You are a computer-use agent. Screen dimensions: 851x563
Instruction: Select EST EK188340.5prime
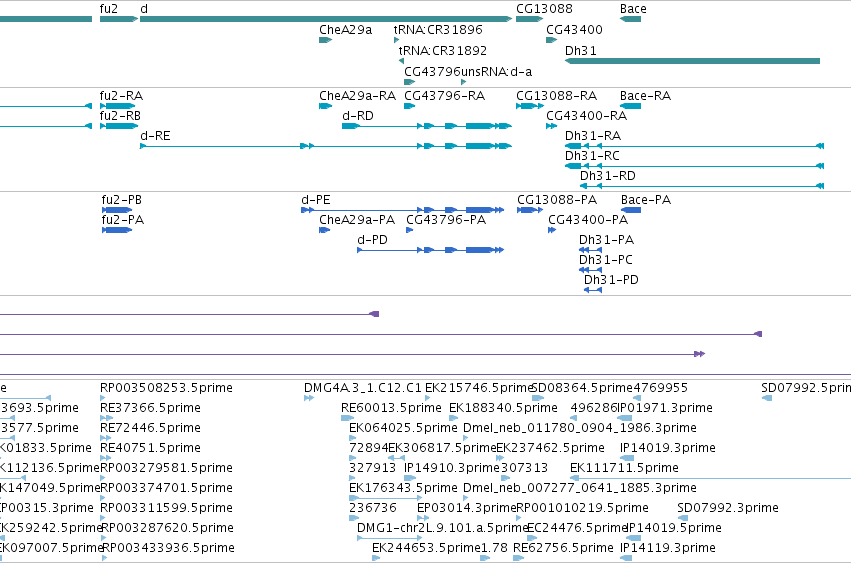(x=503, y=408)
